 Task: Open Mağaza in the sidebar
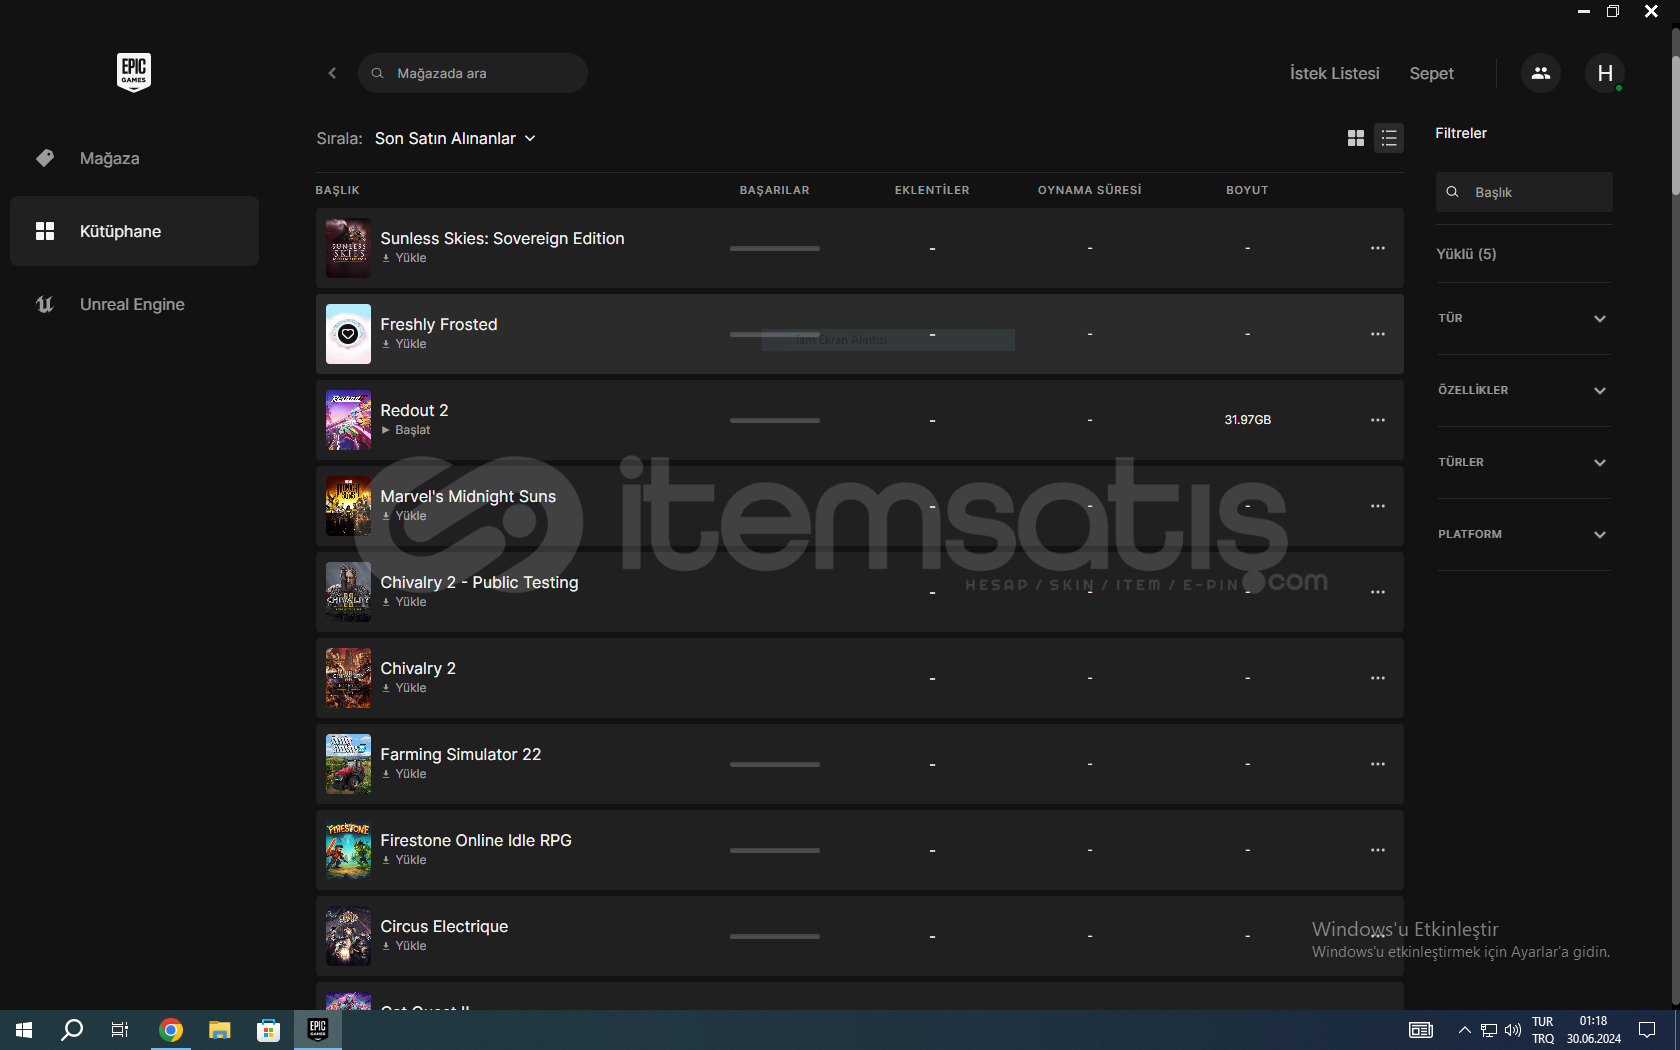point(134,158)
